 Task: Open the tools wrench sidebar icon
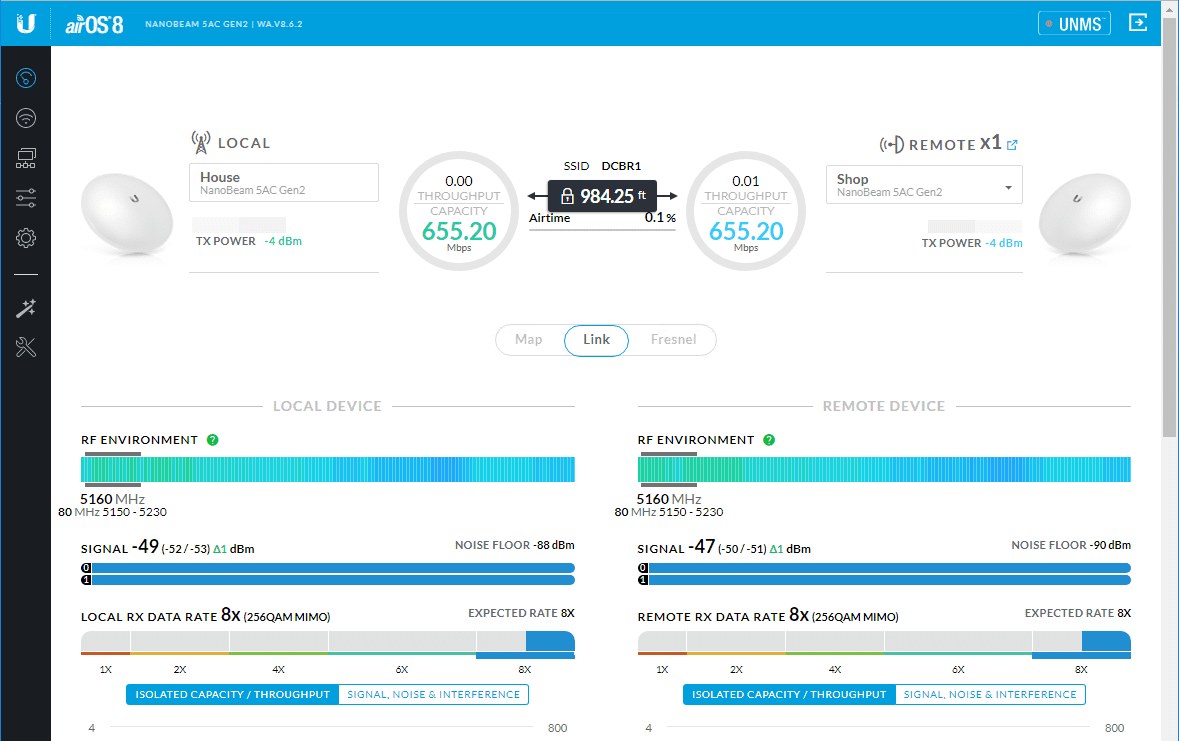coord(26,348)
